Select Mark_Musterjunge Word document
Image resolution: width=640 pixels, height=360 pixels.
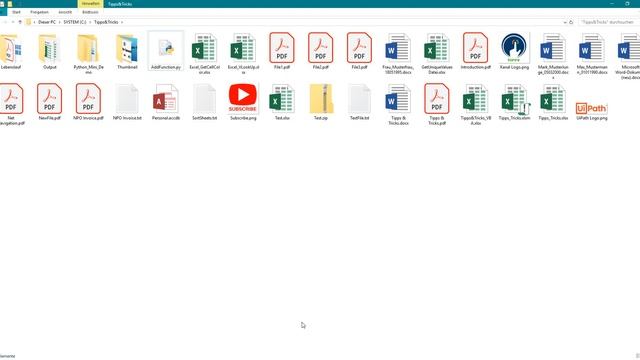pos(553,56)
